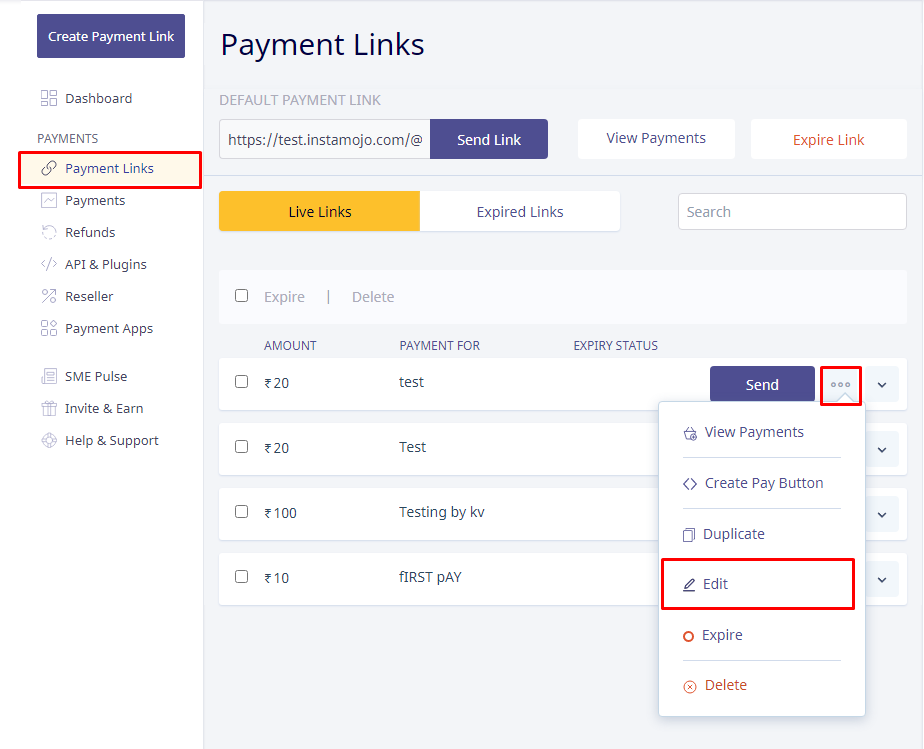924x749 pixels.
Task: Click the Refunds icon in sidebar
Action: point(48,232)
